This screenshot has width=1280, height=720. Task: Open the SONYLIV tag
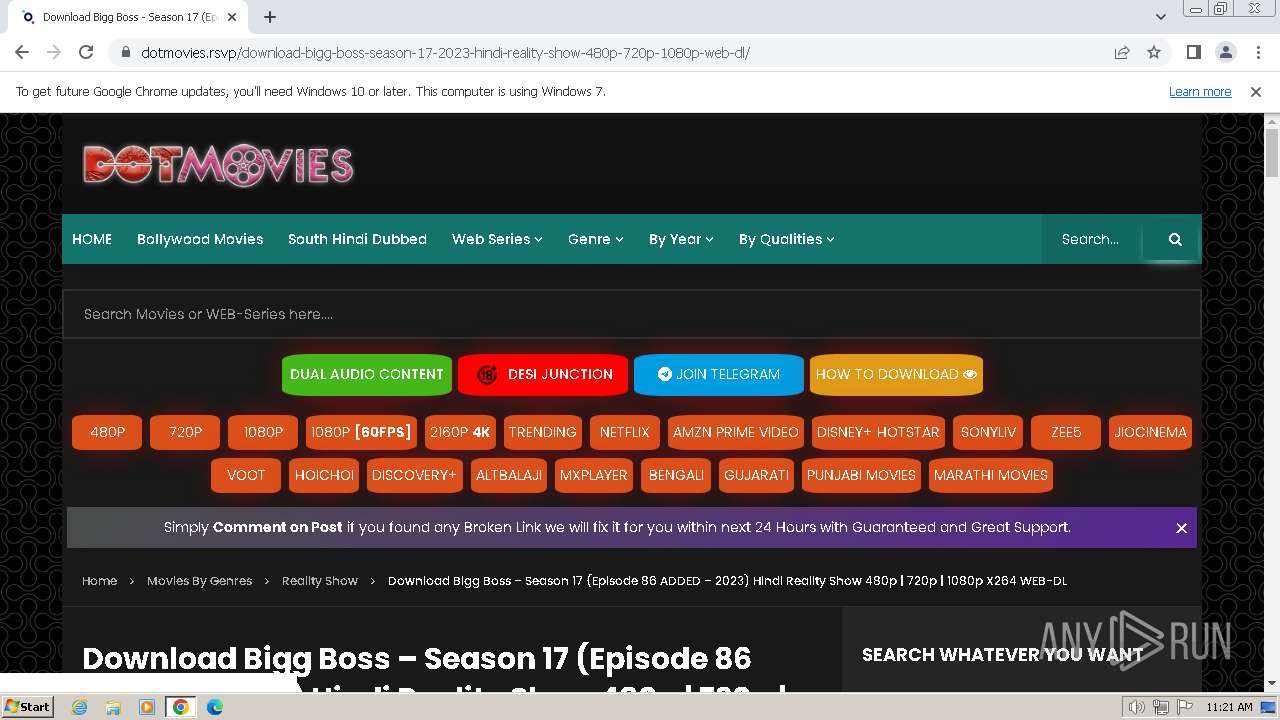(x=988, y=432)
